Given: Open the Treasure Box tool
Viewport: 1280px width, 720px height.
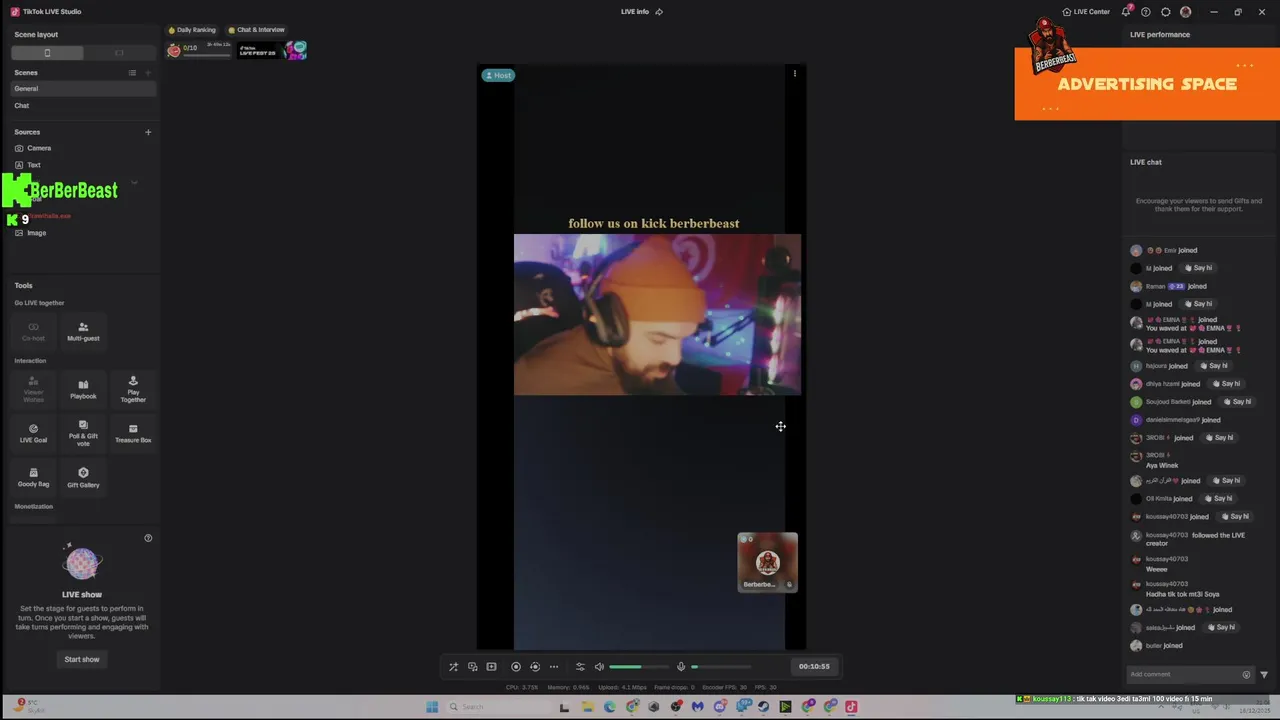Looking at the screenshot, I should pyautogui.click(x=133, y=433).
